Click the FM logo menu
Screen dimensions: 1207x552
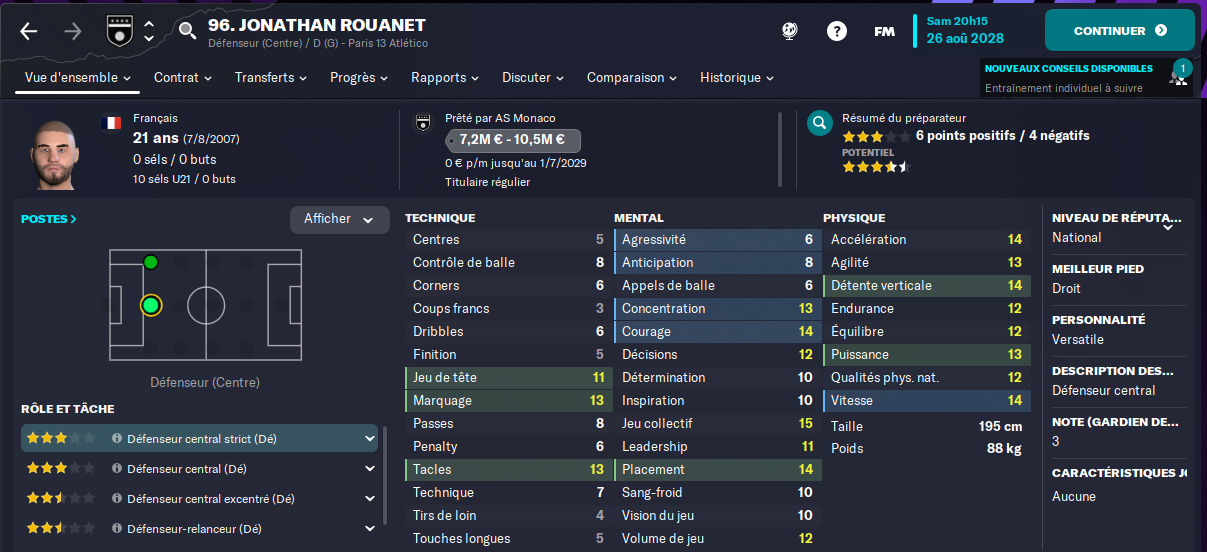884,31
